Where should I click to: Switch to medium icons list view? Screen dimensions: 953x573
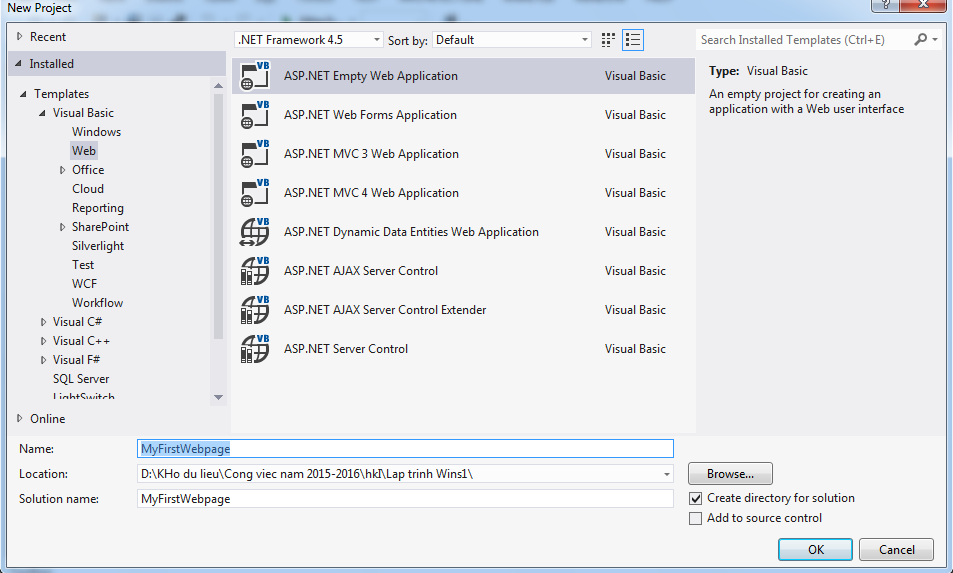pyautogui.click(x=633, y=40)
